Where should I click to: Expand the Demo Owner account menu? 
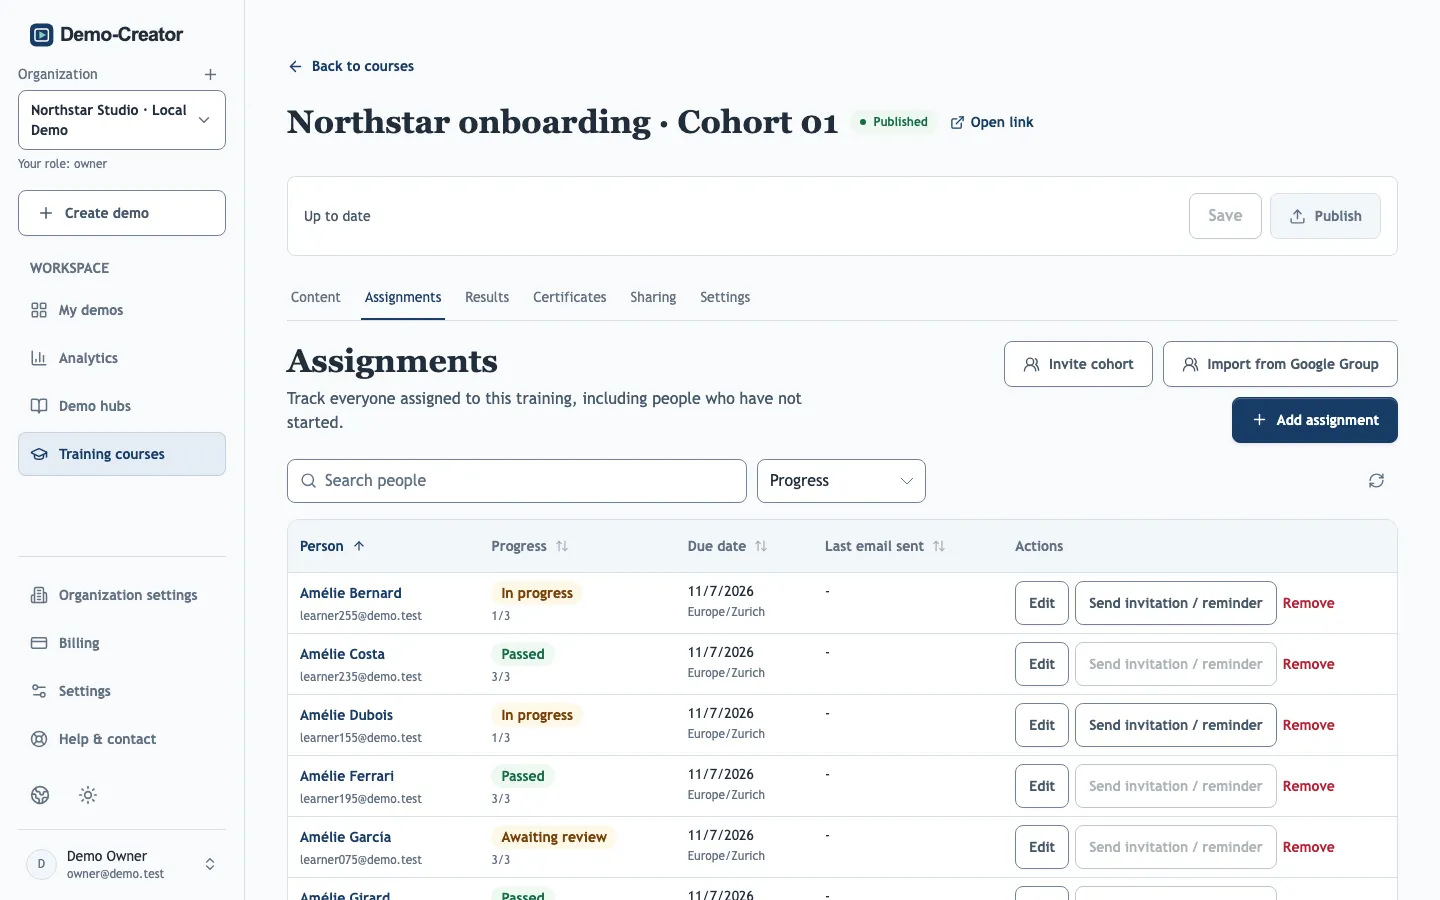(x=122, y=864)
